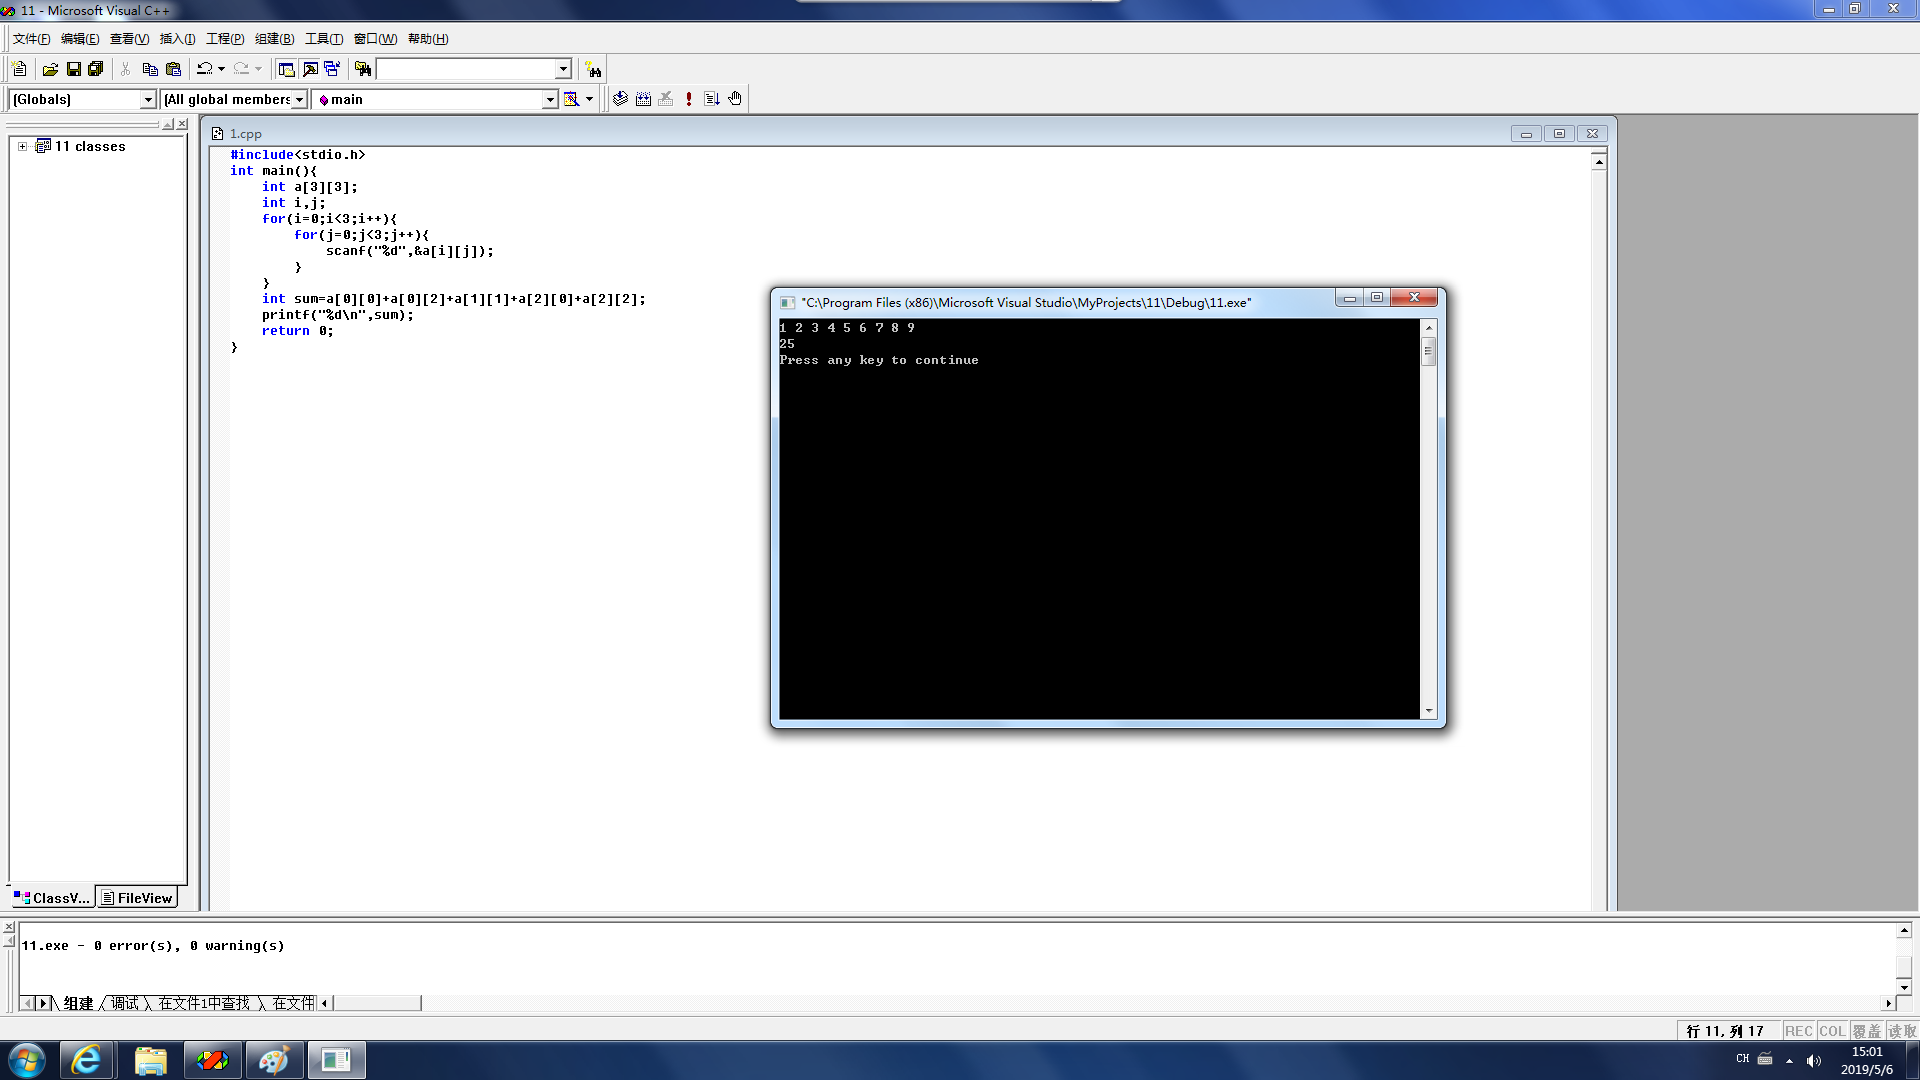Run program with red exclamation icon
Screen dimensions: 1920x1080
click(689, 99)
